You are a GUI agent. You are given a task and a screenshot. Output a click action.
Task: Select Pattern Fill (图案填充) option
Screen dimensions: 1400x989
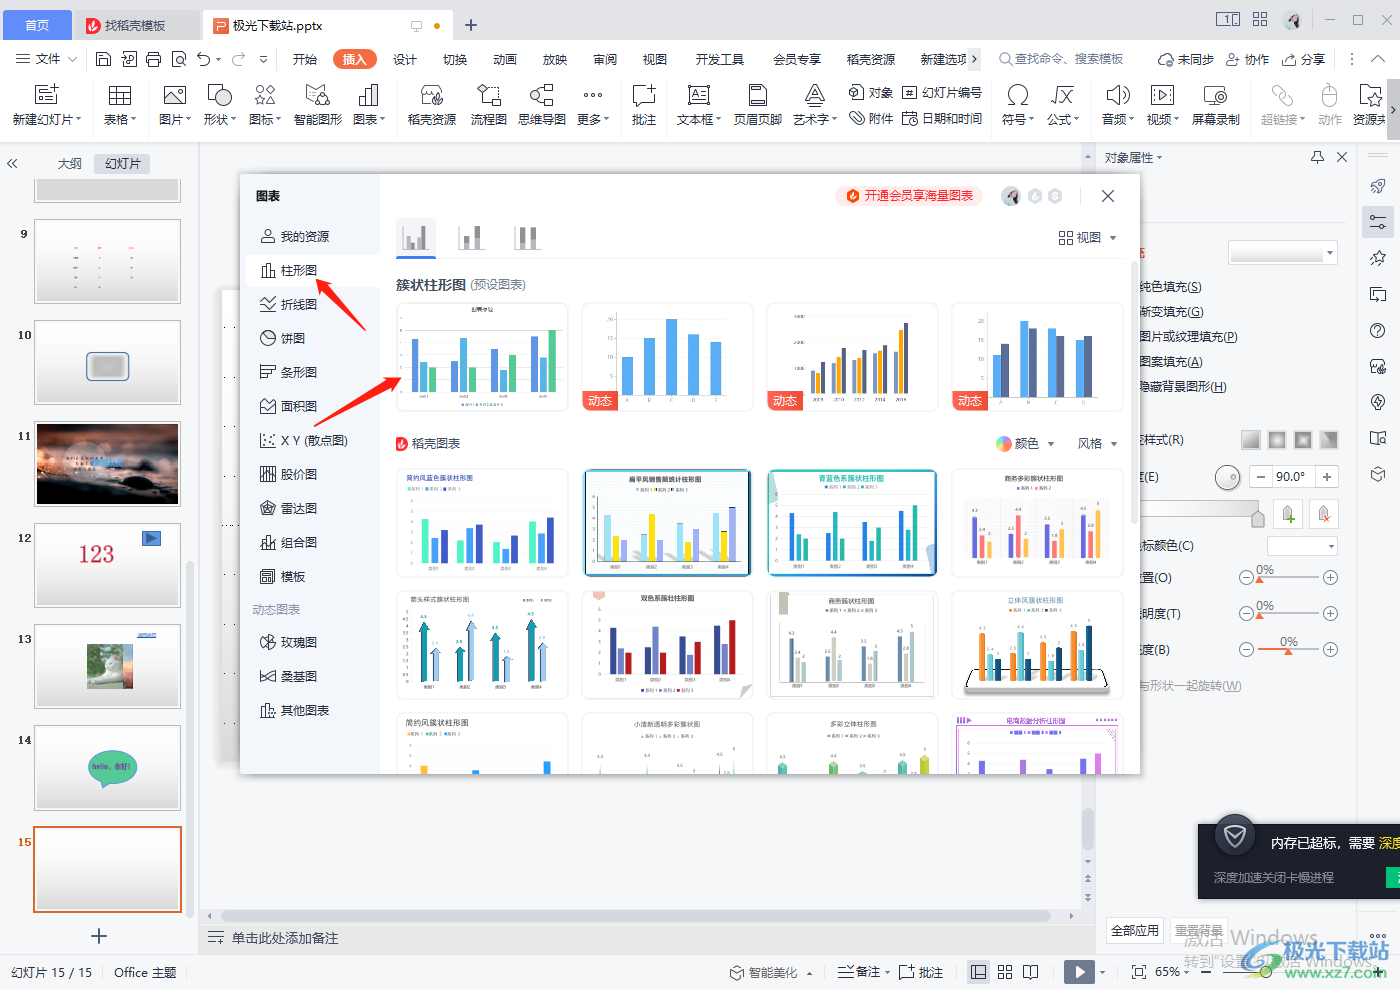pos(1171,362)
